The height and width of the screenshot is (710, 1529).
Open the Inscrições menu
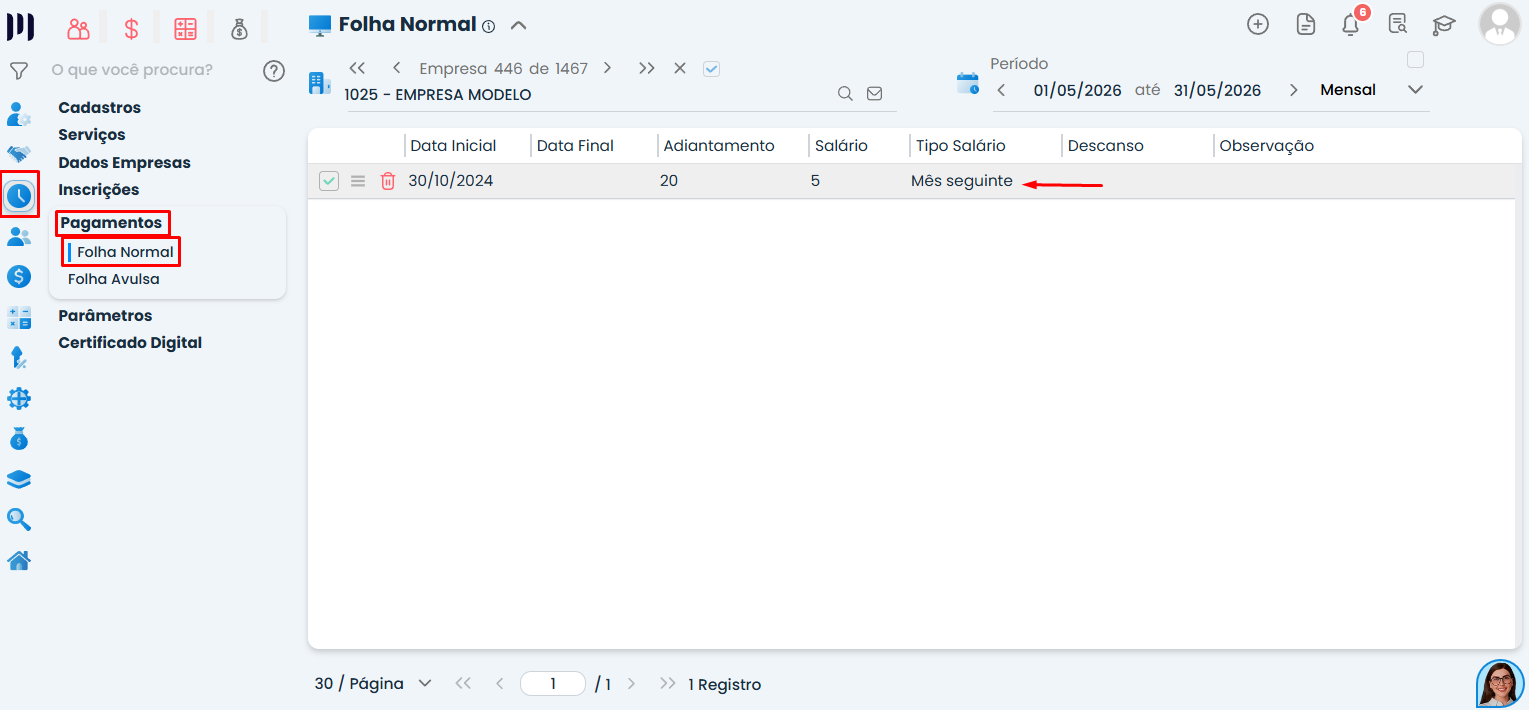pos(99,189)
